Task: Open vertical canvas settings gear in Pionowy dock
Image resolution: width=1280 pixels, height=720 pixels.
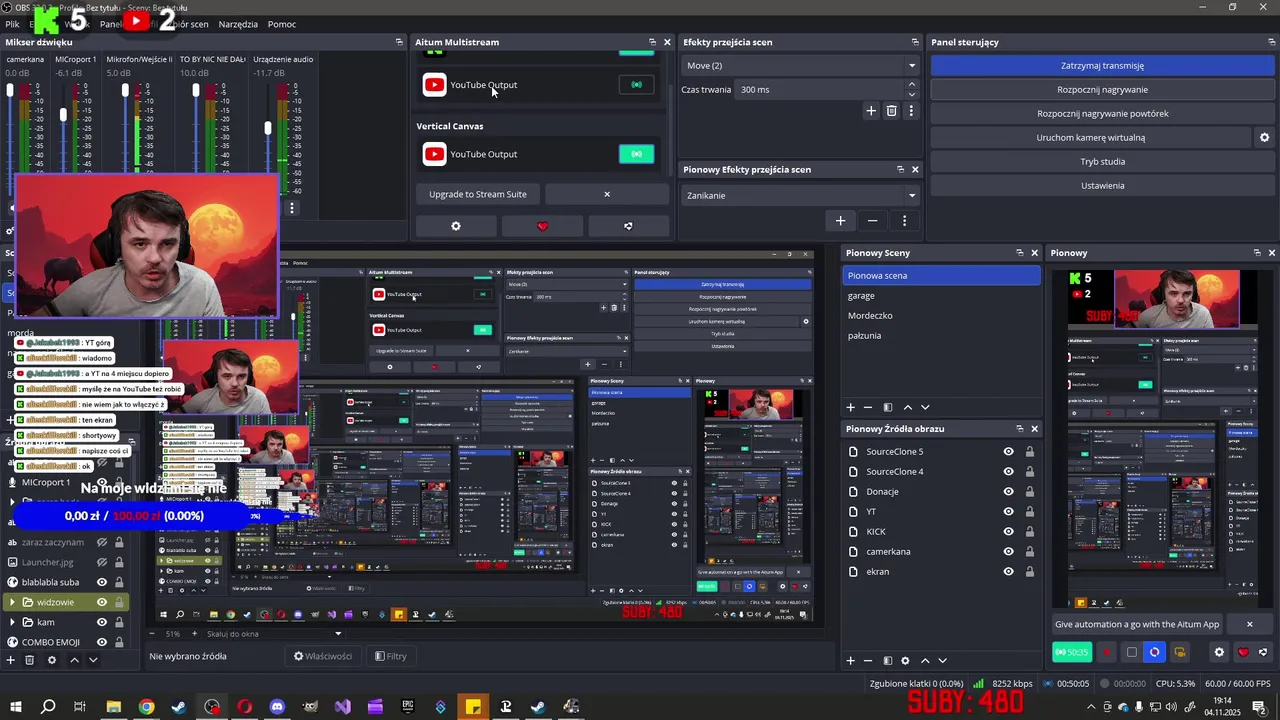Action: 1219,653
